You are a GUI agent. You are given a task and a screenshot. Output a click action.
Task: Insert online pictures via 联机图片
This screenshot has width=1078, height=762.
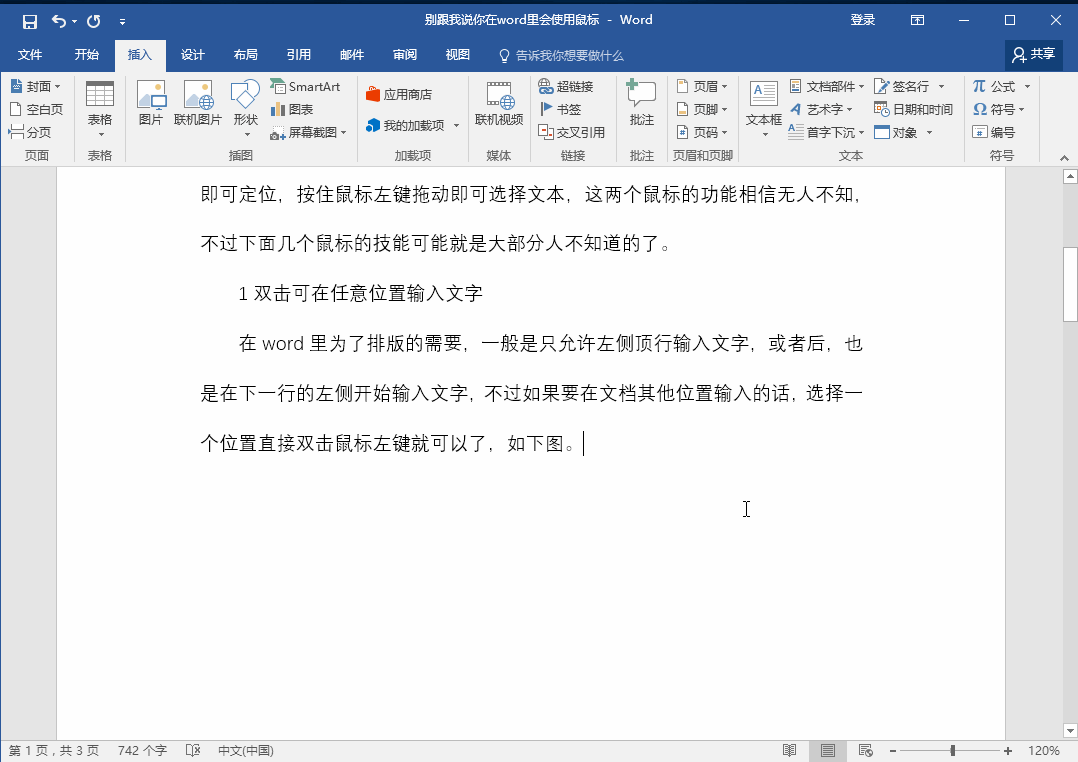point(198,103)
